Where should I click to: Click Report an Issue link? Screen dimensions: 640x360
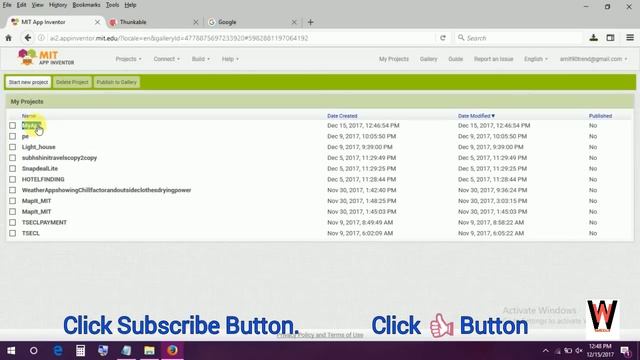click(493, 59)
